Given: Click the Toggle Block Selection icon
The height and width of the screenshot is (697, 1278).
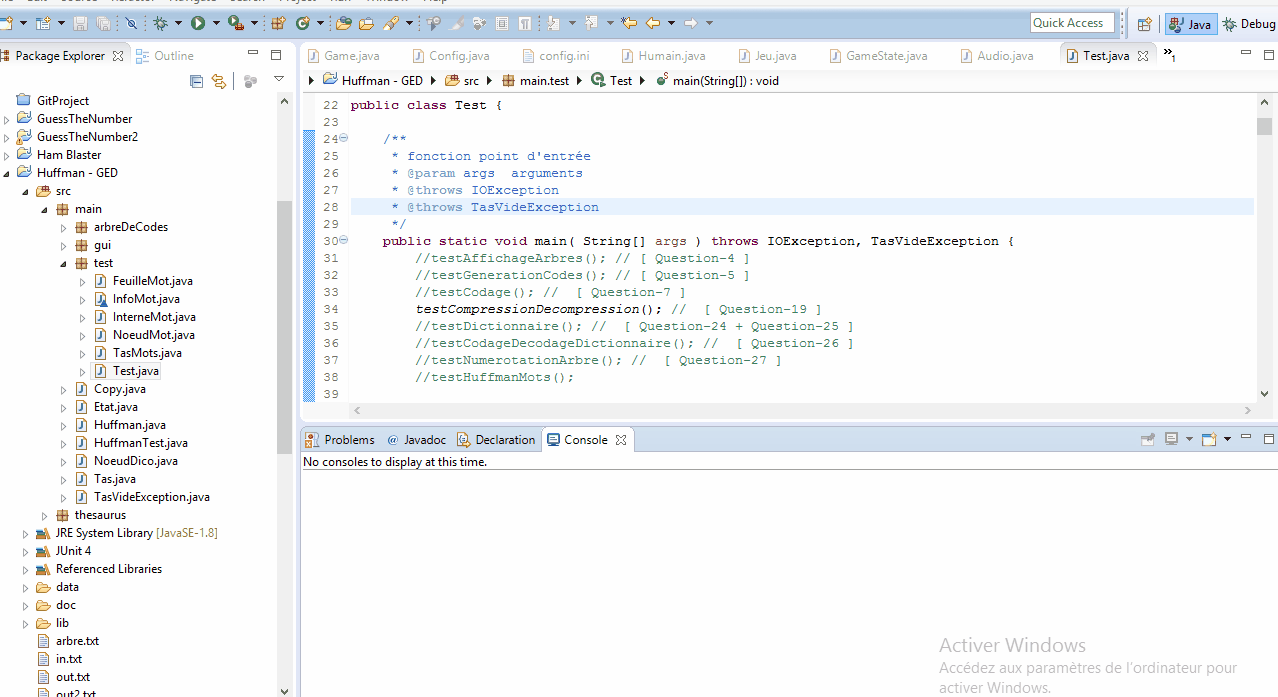Looking at the screenshot, I should [501, 22].
